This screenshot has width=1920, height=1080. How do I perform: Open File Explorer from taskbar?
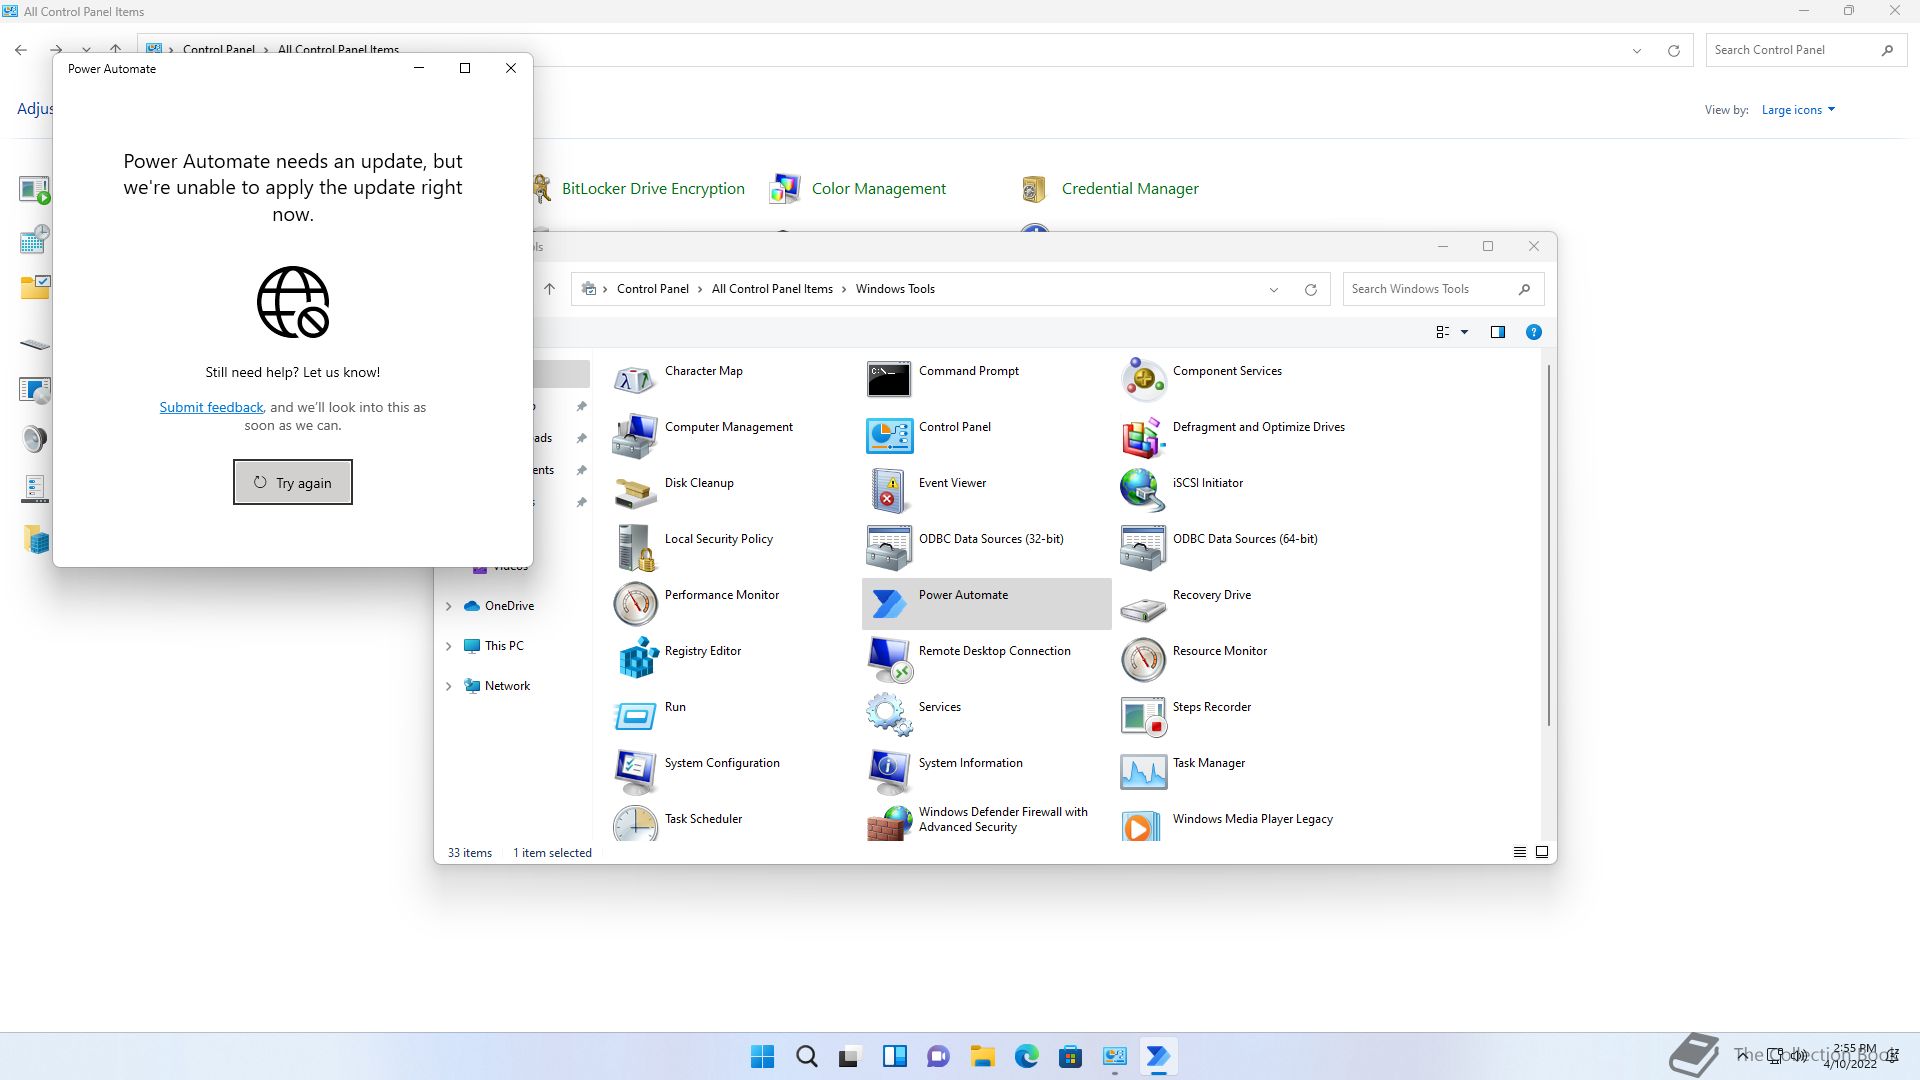tap(982, 1056)
